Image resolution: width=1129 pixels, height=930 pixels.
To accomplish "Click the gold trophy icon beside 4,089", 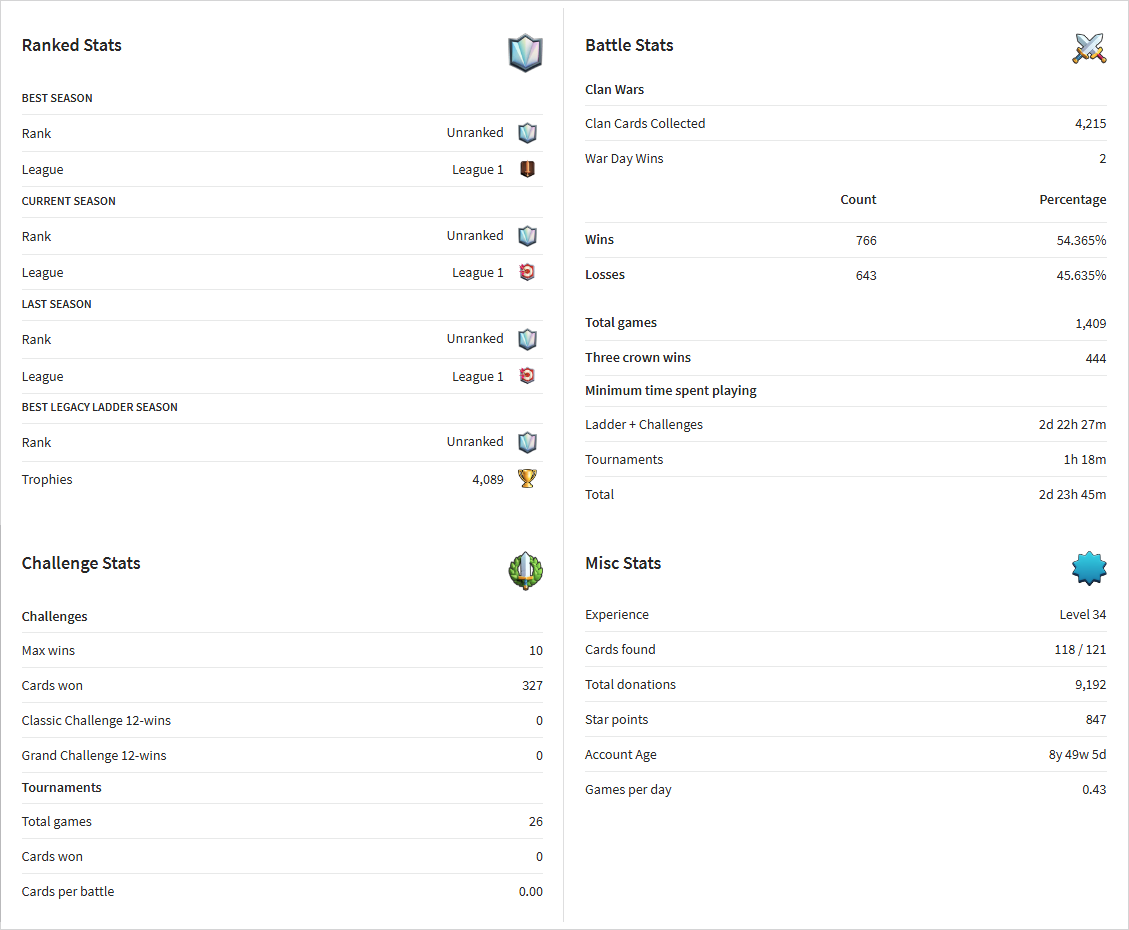I will [x=528, y=479].
